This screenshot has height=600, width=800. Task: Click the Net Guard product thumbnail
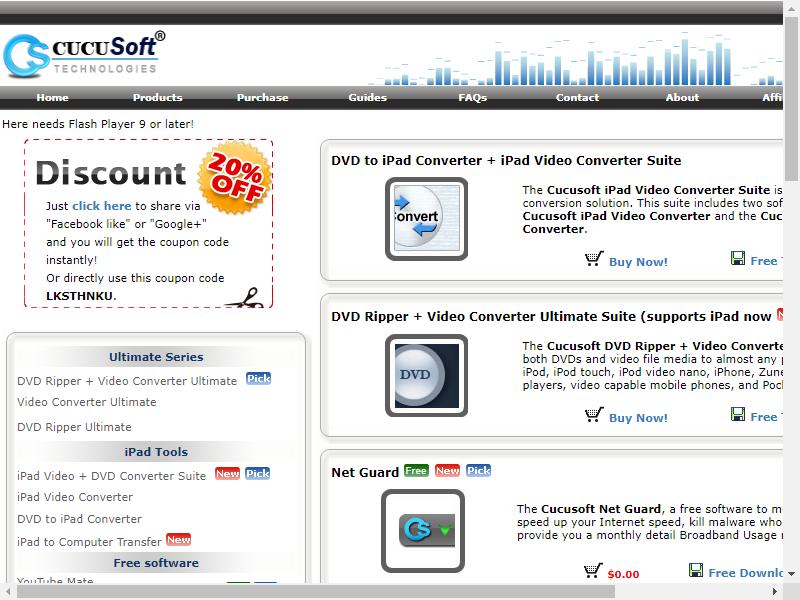tap(423, 531)
